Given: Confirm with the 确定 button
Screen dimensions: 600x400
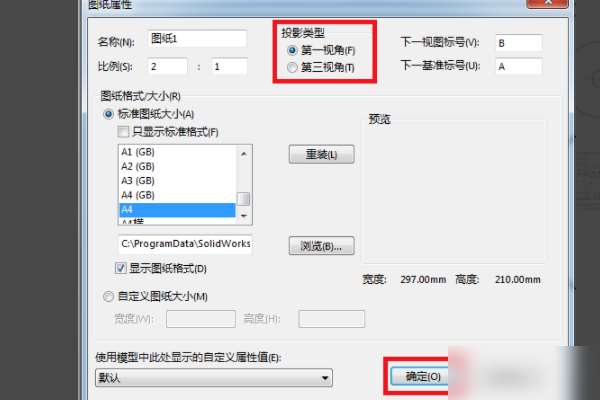Looking at the screenshot, I should (x=419, y=376).
